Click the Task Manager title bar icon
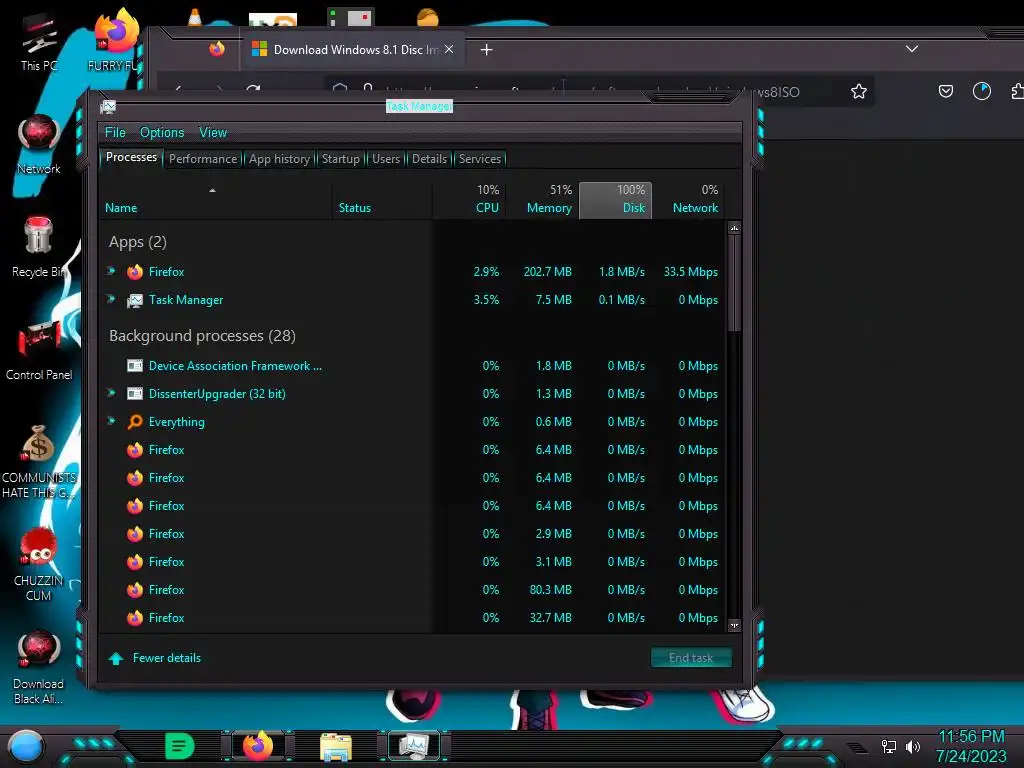The height and width of the screenshot is (768, 1024). (x=108, y=106)
